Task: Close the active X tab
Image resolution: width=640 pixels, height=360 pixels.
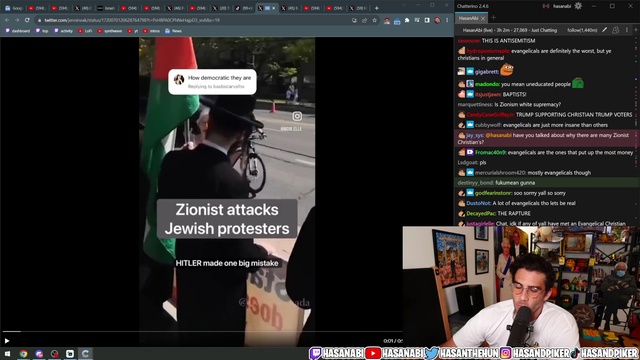Action: [x=273, y=8]
